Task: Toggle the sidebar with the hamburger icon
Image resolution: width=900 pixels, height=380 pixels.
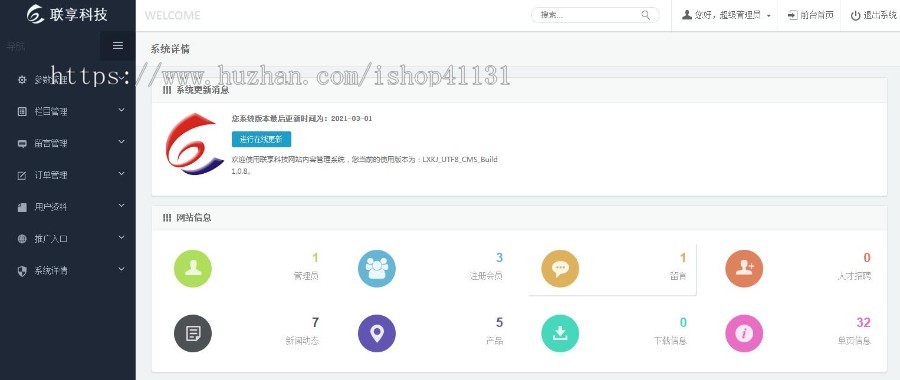Action: (x=118, y=46)
